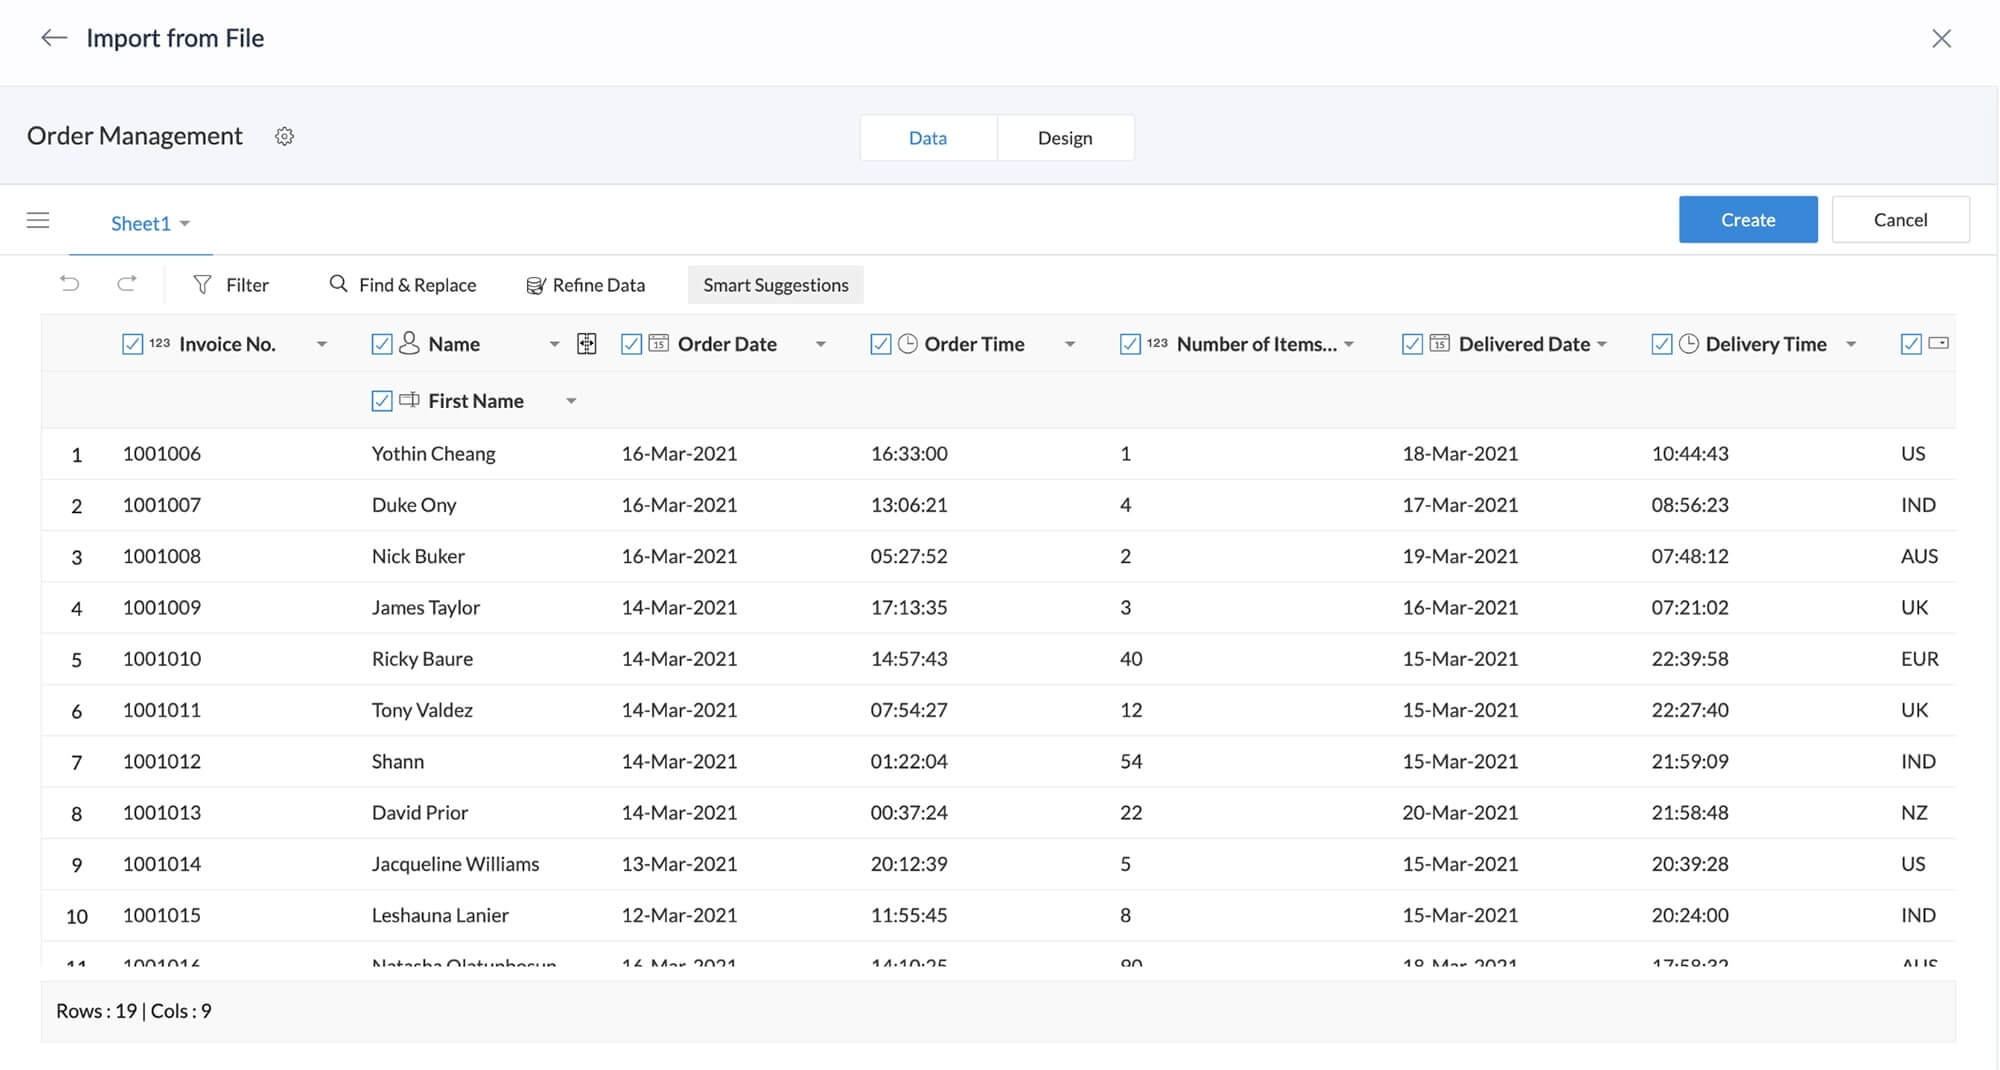Open settings gear next to Order Management
Screen dimensions: 2000x1070
point(284,136)
